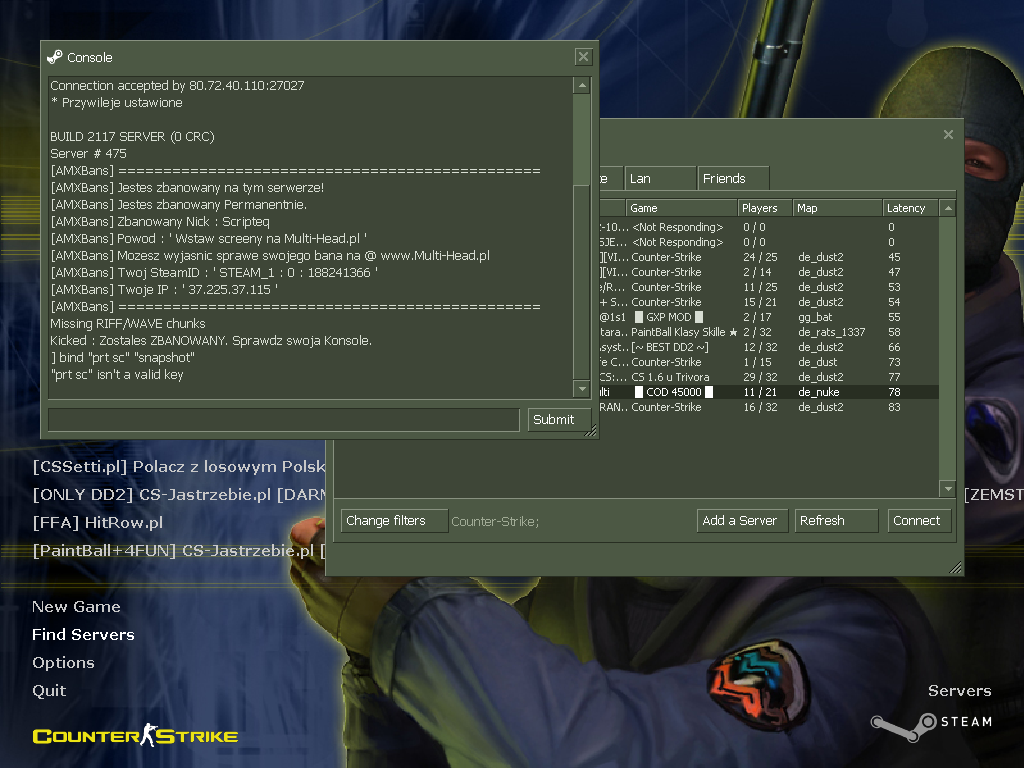Click the console scrollbar up arrow
This screenshot has width=1024, height=768.
click(x=582, y=86)
